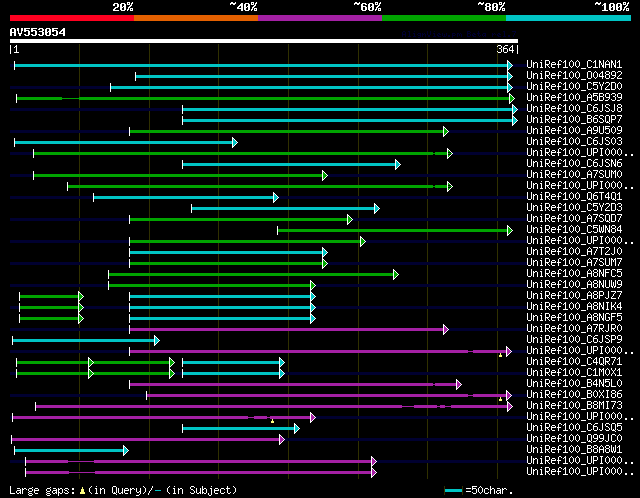Screen dimensions: 640x498
Task: Open subject UniRef100_Q6T4Q1
Action: 574,197
